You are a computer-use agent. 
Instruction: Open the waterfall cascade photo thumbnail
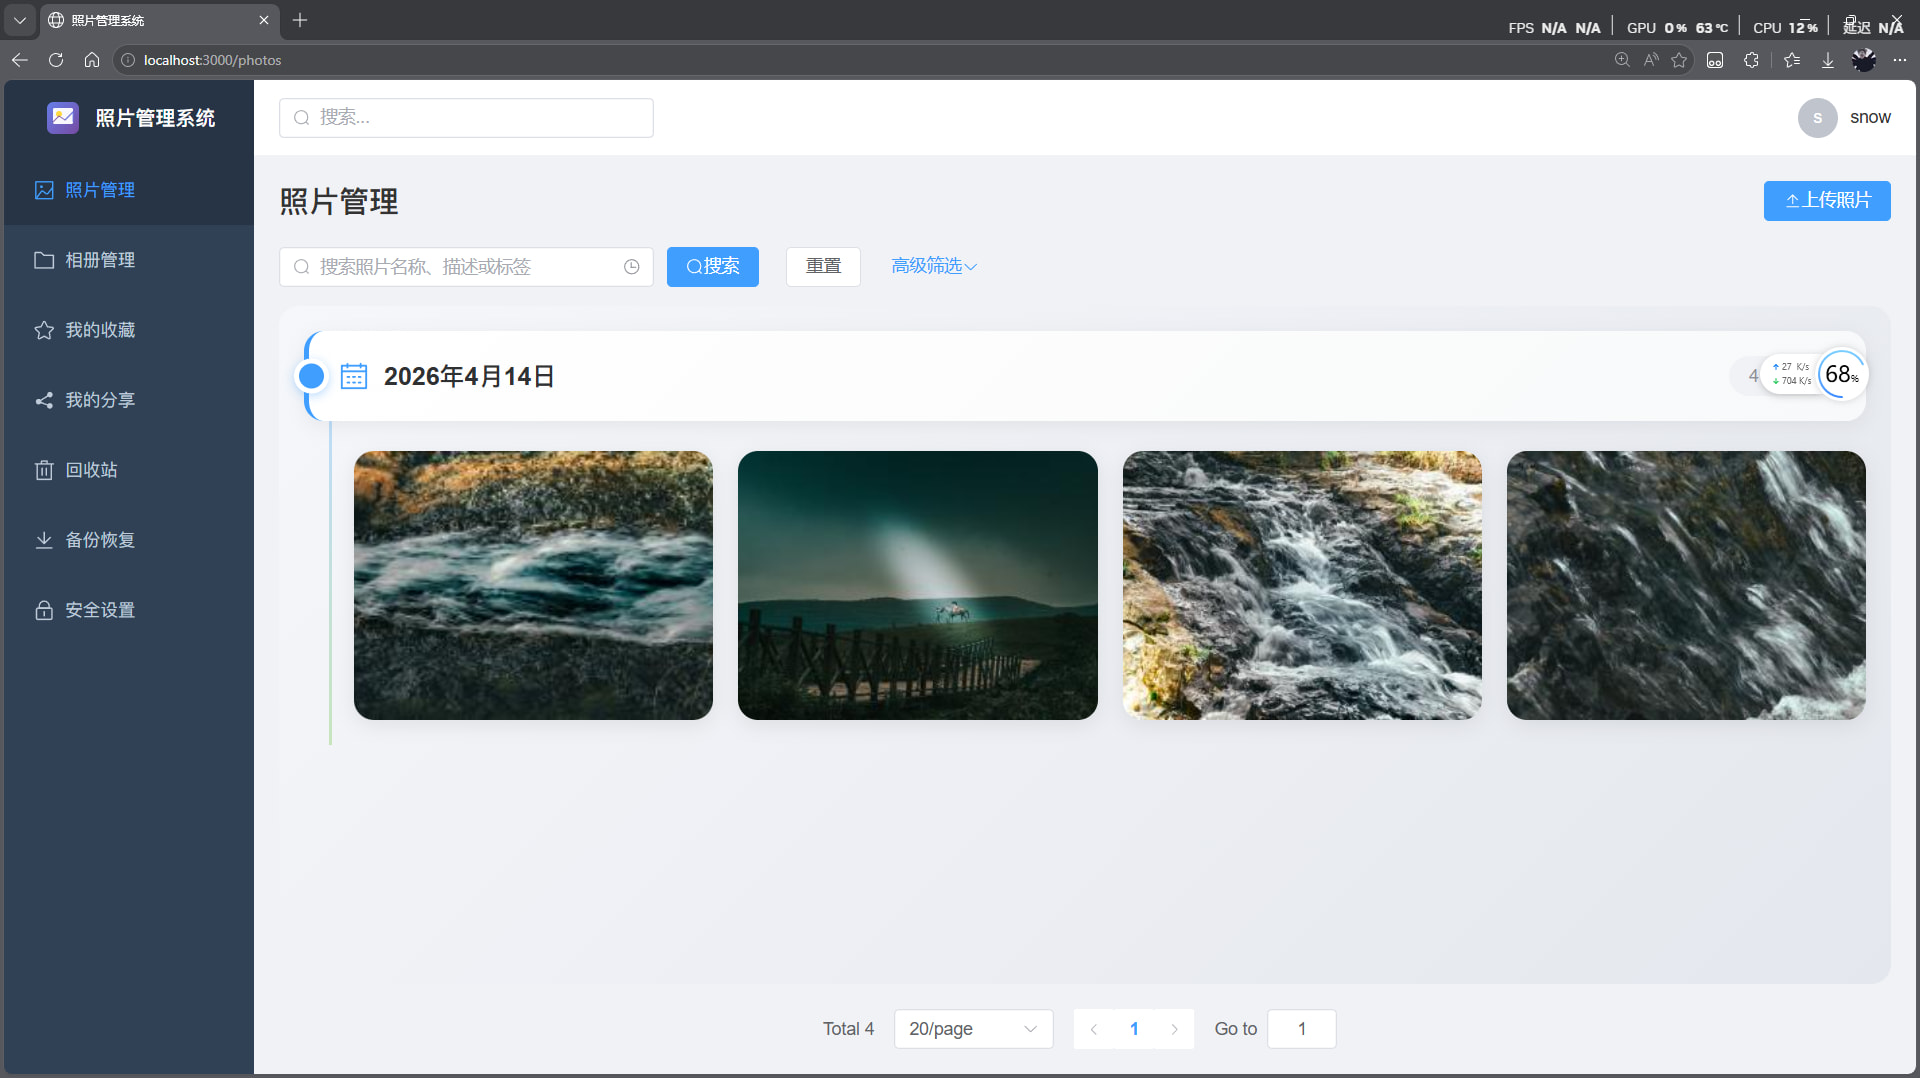(1301, 585)
